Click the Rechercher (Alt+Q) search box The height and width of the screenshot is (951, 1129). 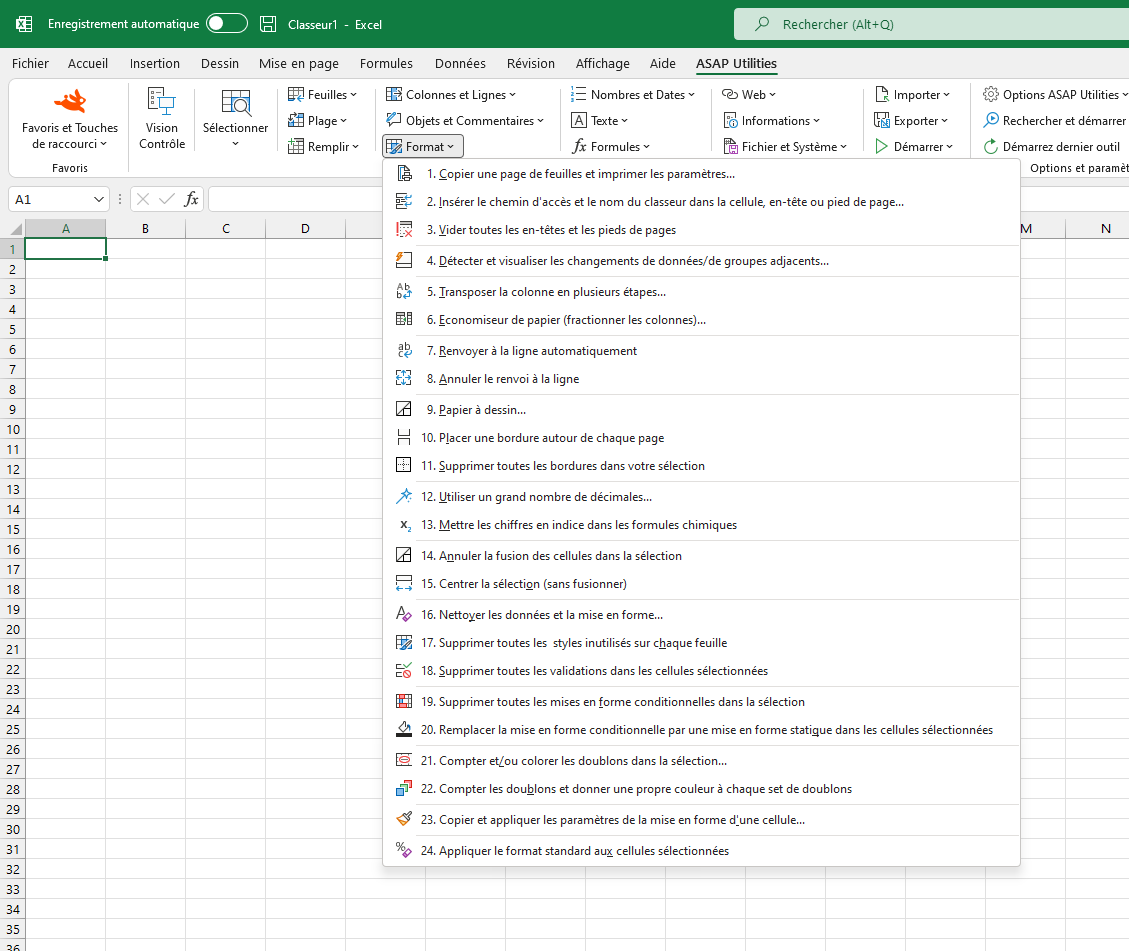(x=932, y=24)
